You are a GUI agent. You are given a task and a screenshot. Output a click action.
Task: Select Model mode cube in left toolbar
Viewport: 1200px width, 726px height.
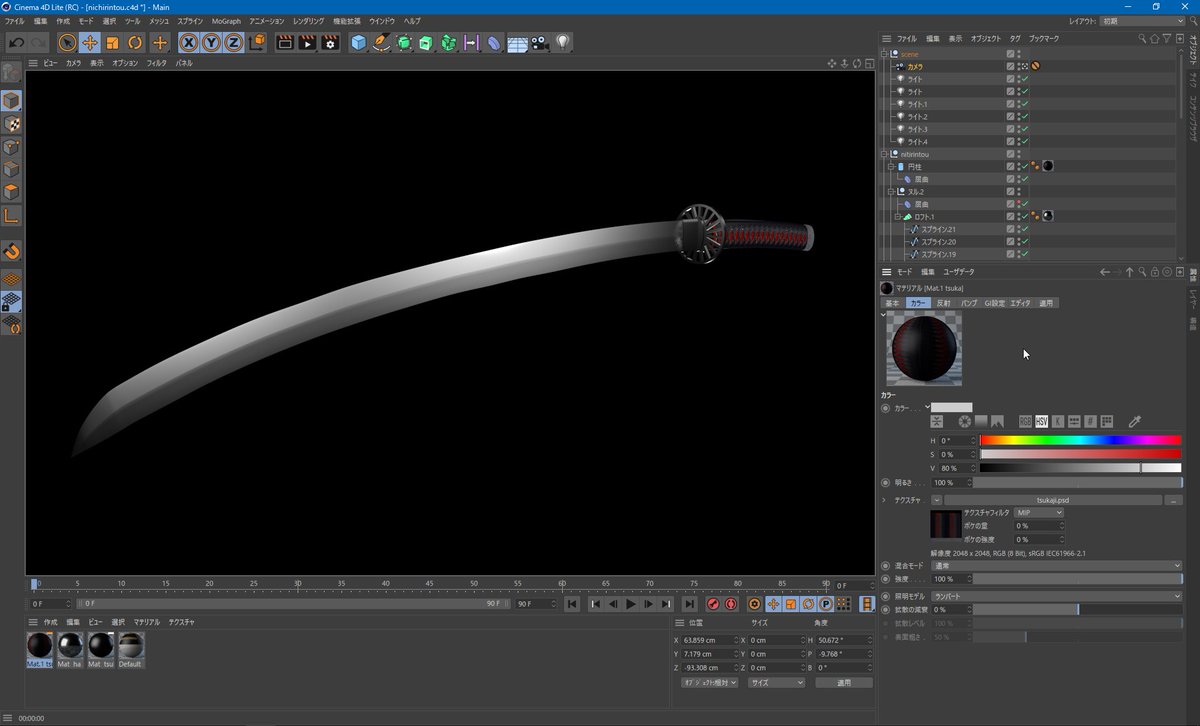click(x=12, y=101)
